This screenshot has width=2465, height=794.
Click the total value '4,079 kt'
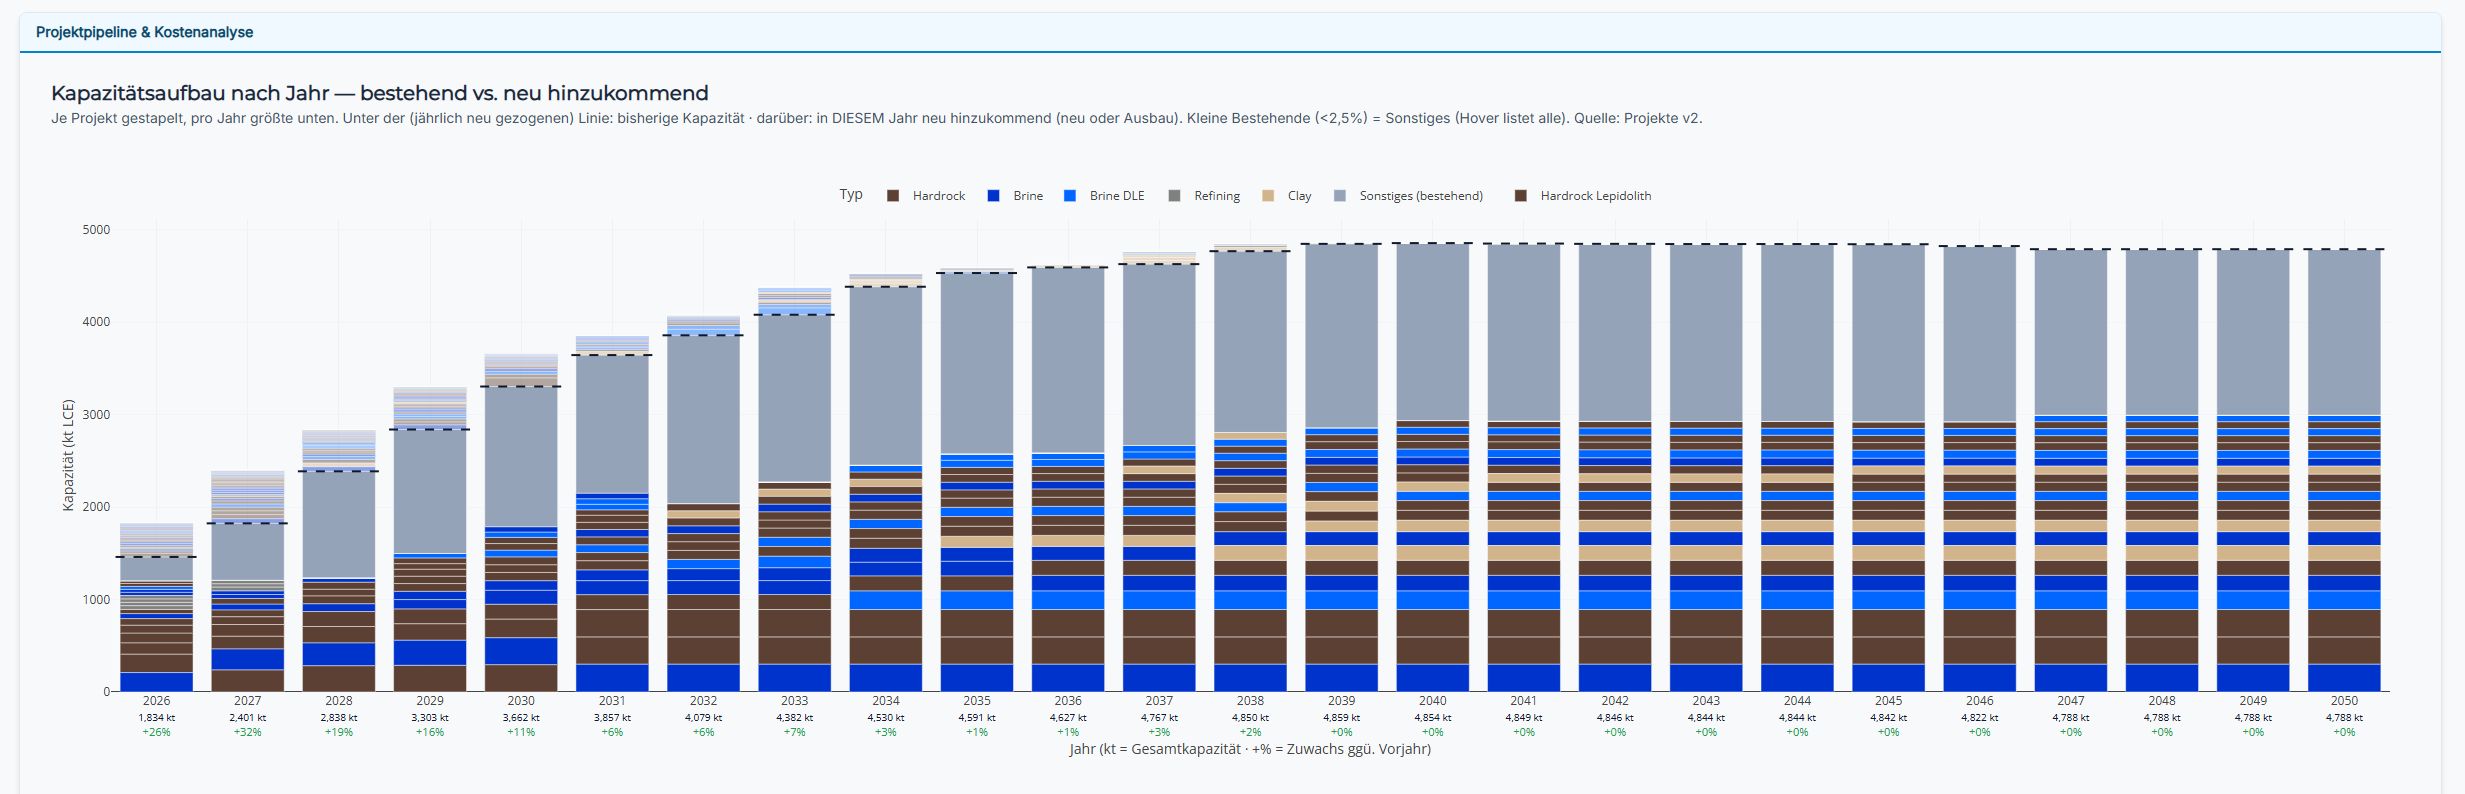click(x=703, y=718)
